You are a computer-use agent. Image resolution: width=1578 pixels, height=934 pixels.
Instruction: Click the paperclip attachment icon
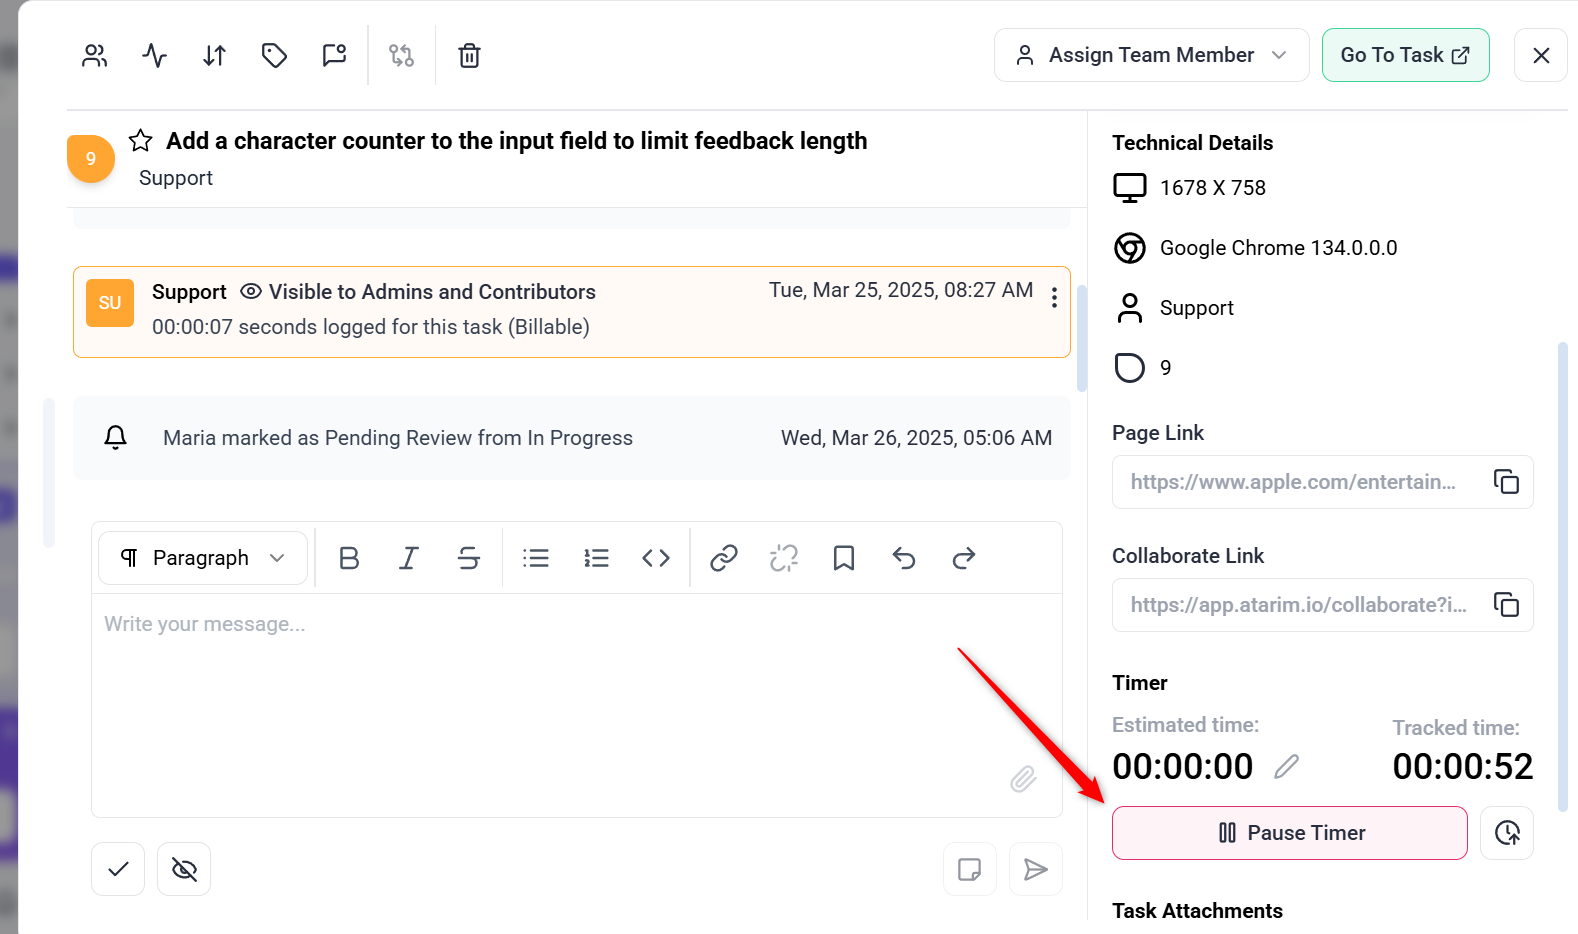1022,779
